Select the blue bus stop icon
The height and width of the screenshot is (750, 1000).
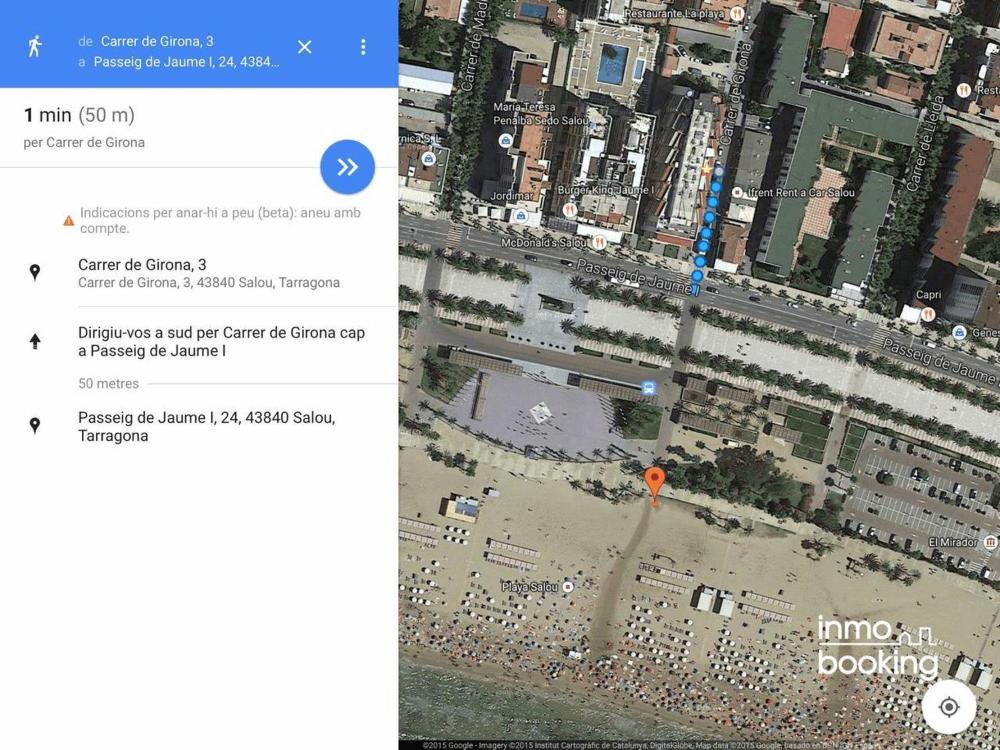pyautogui.click(x=649, y=388)
